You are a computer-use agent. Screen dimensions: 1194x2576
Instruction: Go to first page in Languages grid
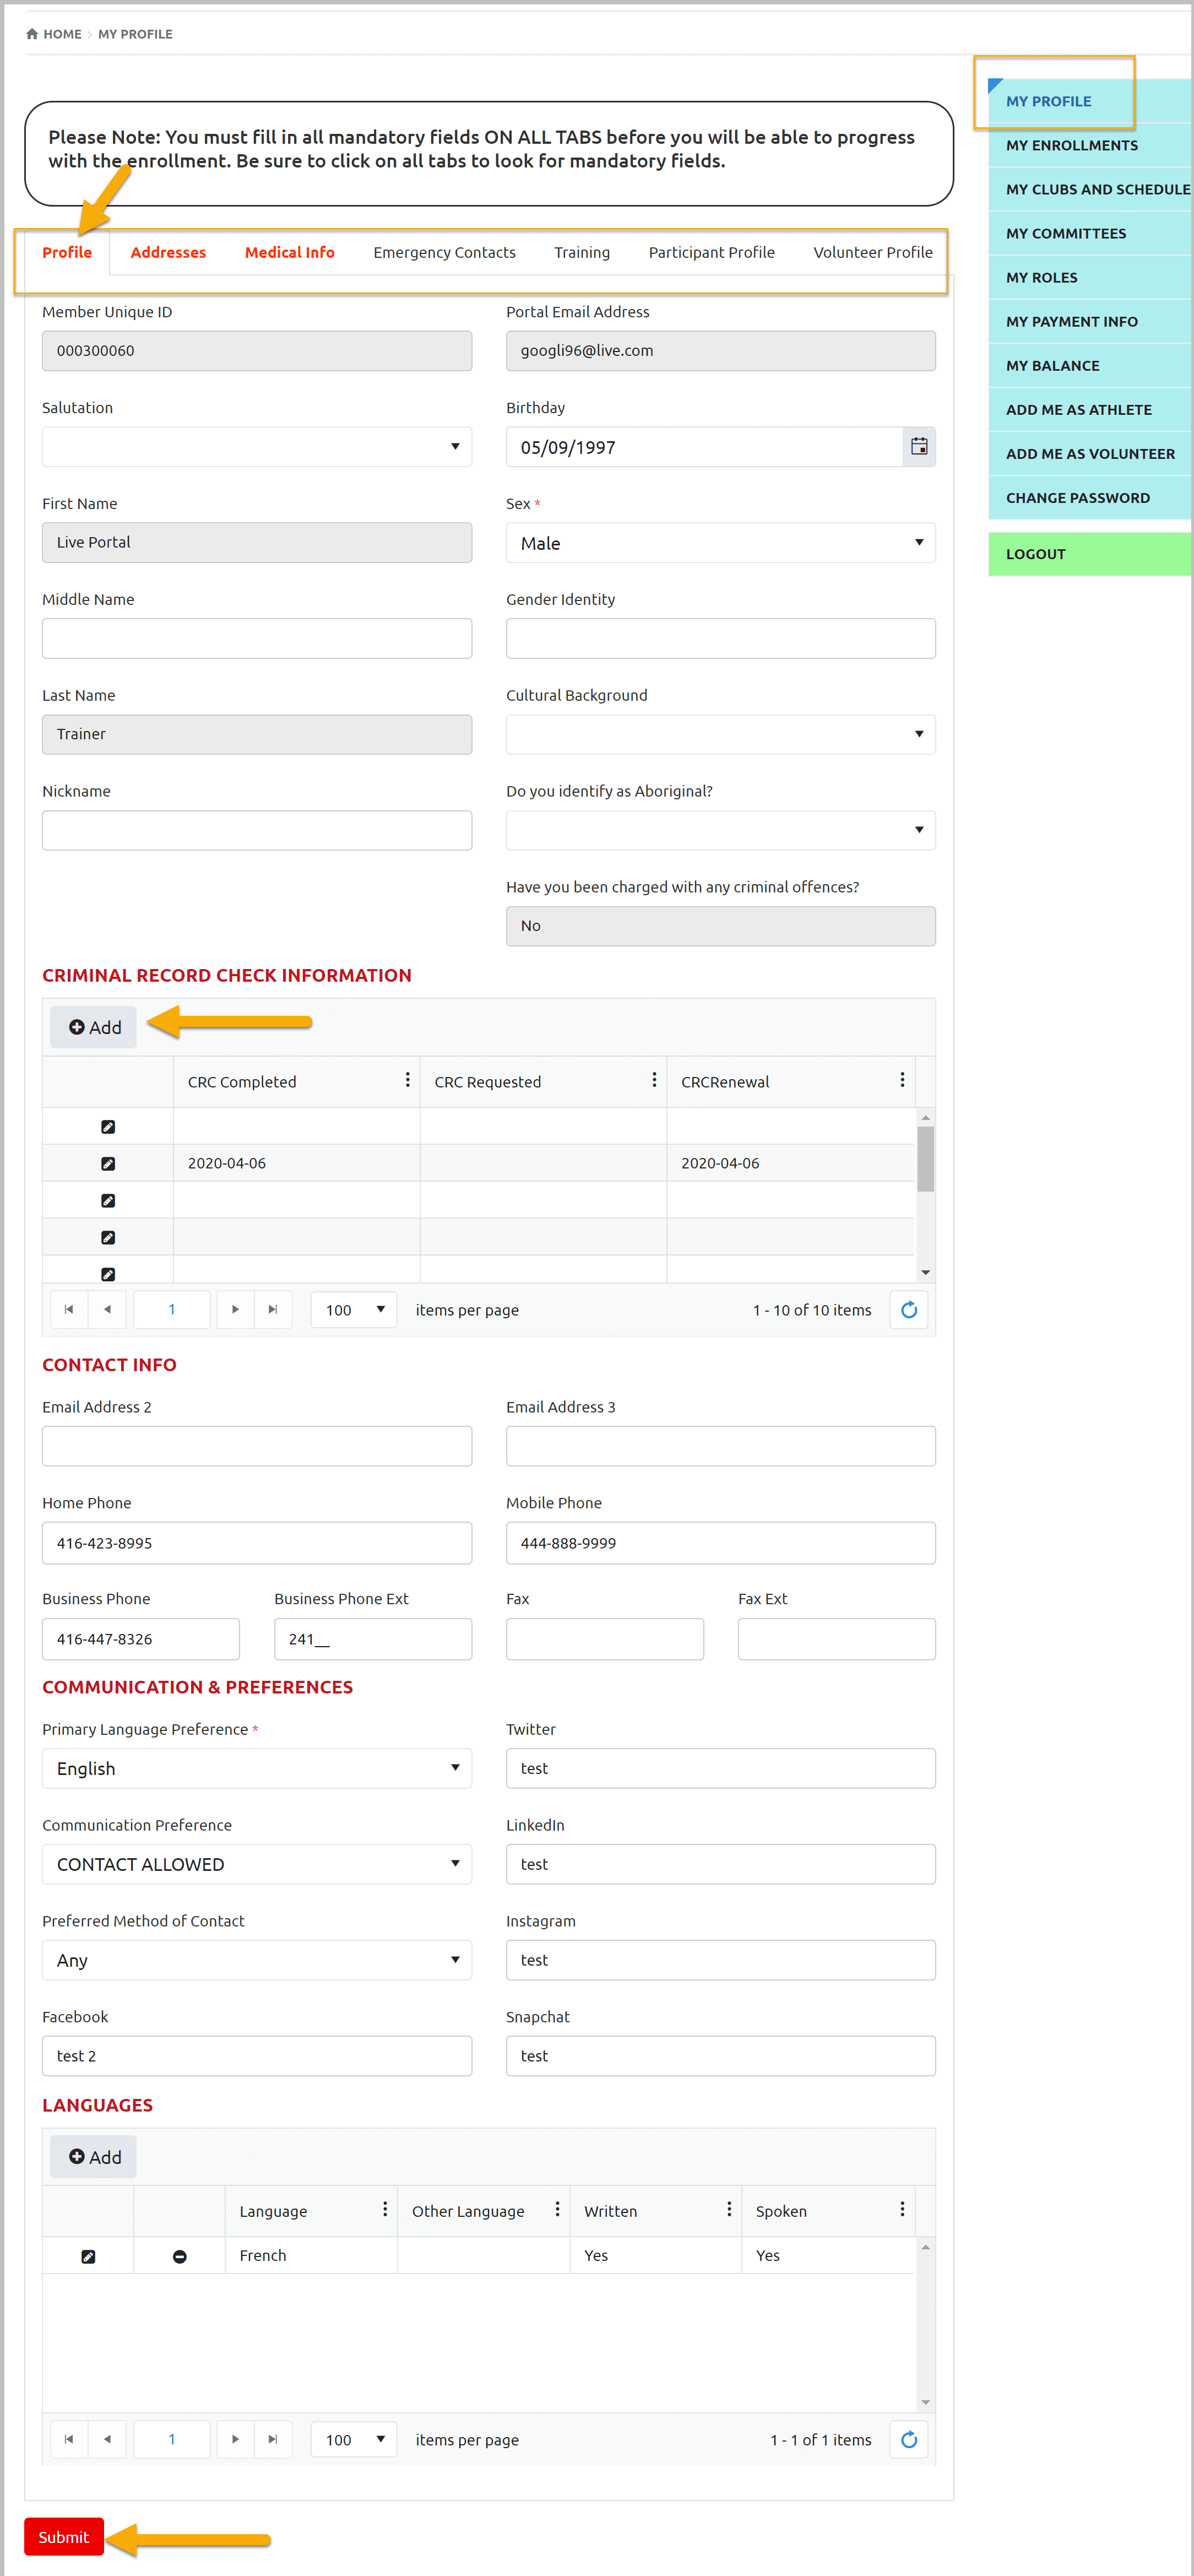click(x=69, y=2439)
